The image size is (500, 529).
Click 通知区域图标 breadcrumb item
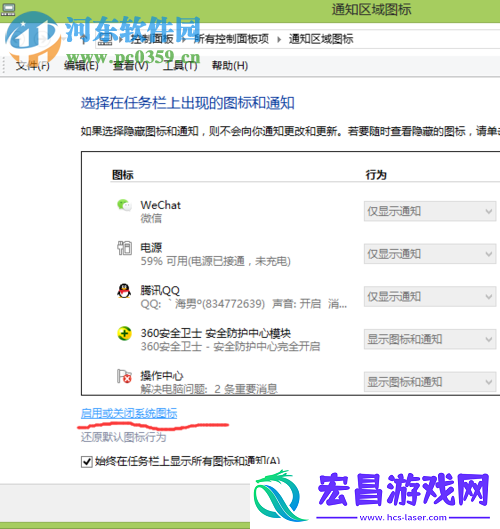321,39
